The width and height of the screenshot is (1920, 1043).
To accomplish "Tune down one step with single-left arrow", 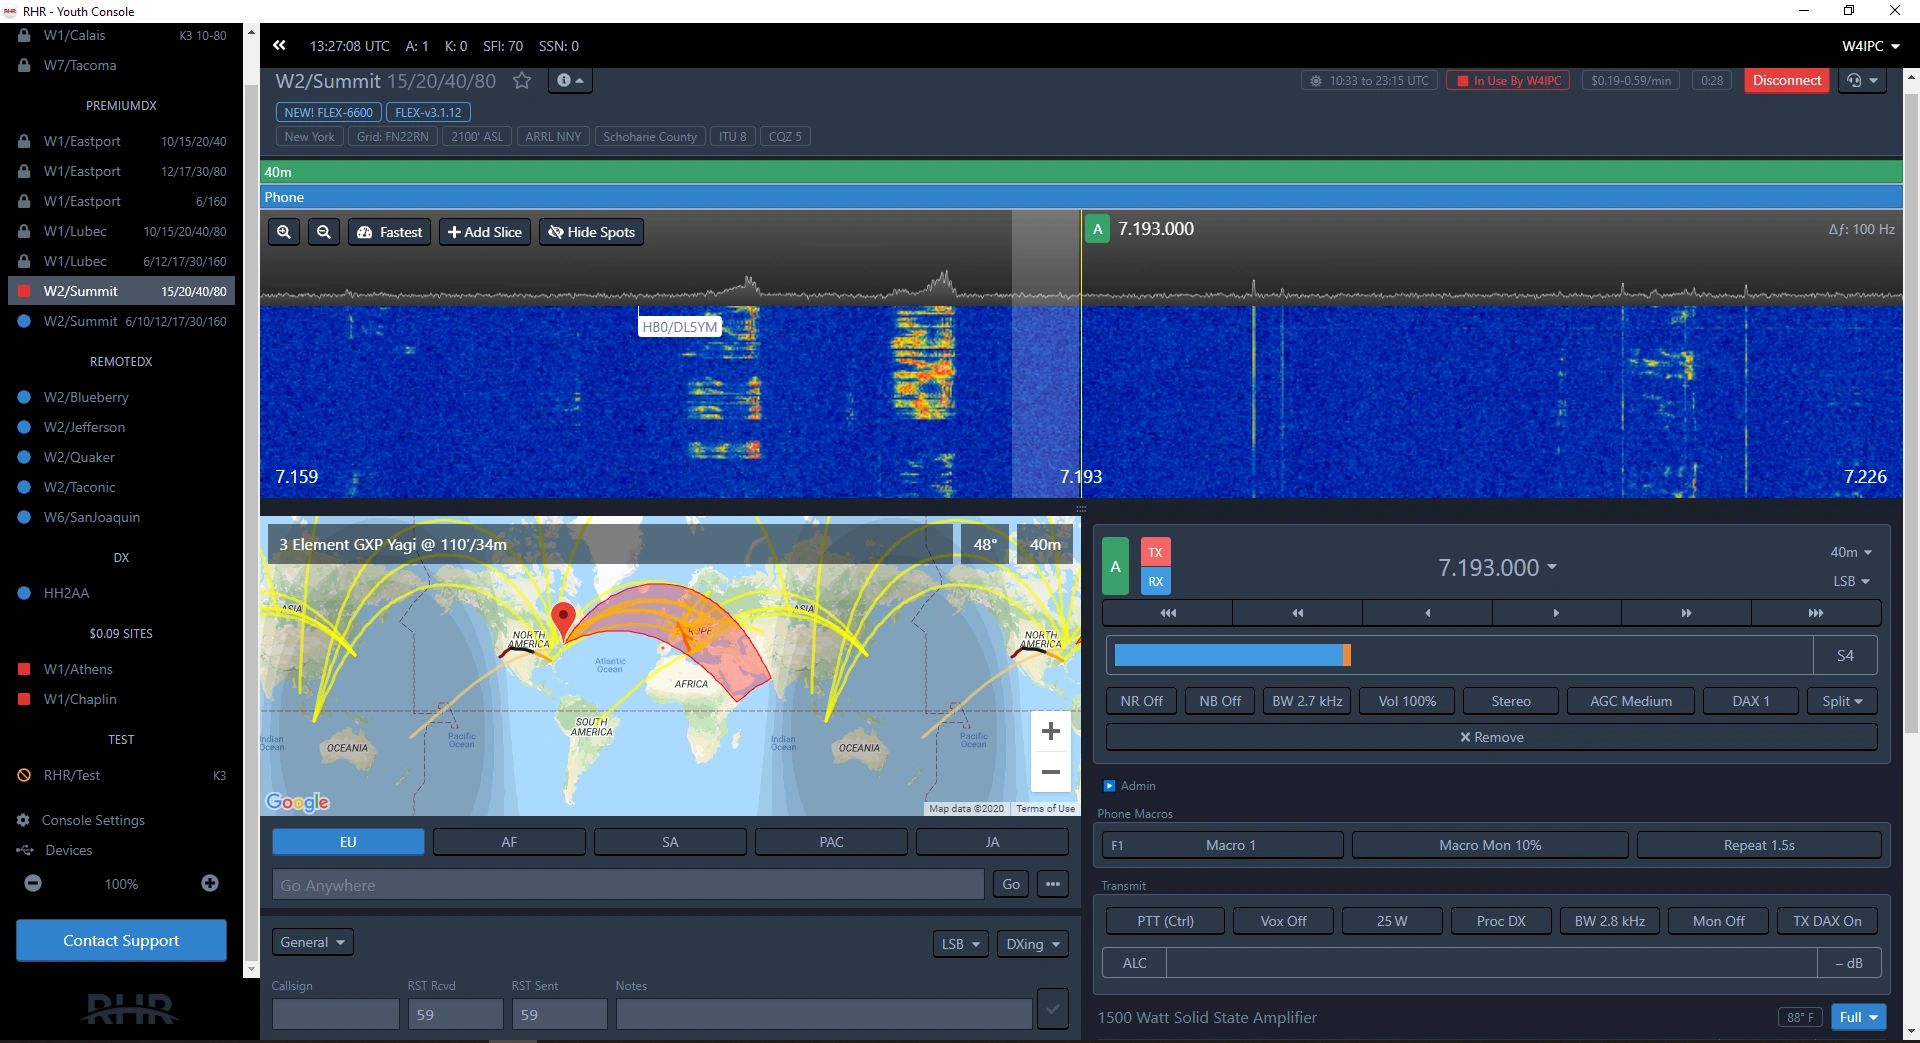I will (x=1427, y=613).
